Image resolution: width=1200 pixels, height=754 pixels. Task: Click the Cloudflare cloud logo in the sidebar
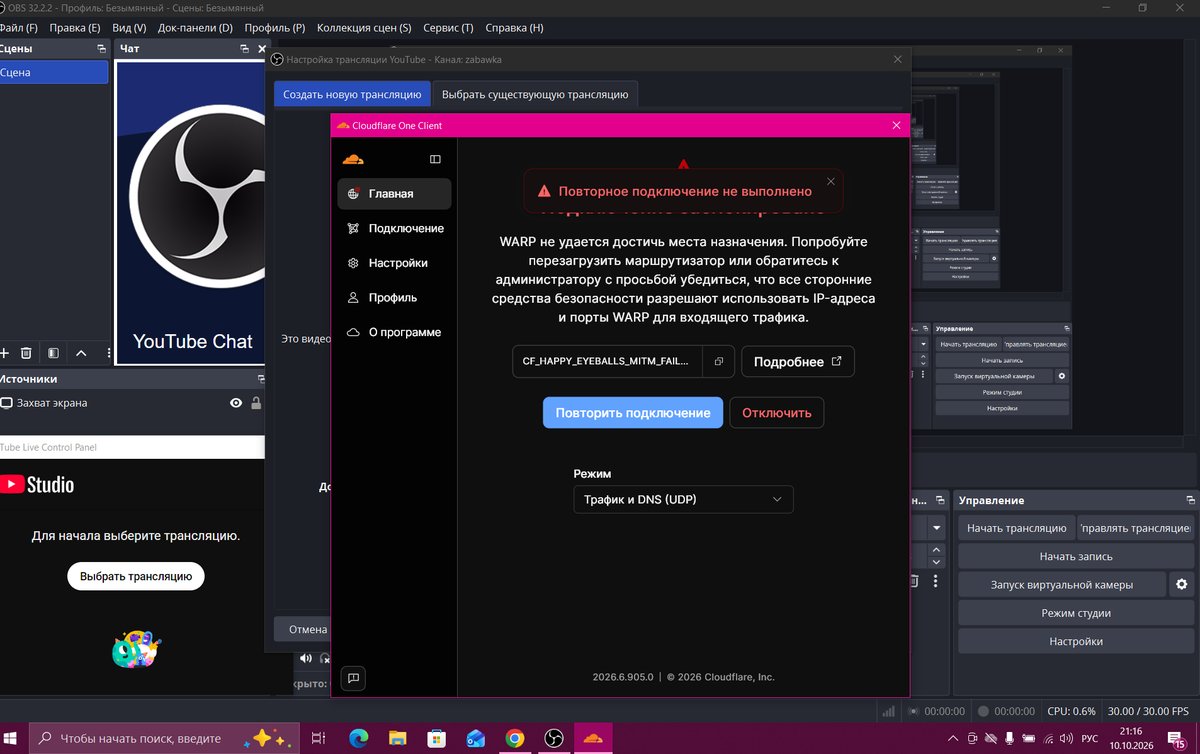click(x=352, y=159)
